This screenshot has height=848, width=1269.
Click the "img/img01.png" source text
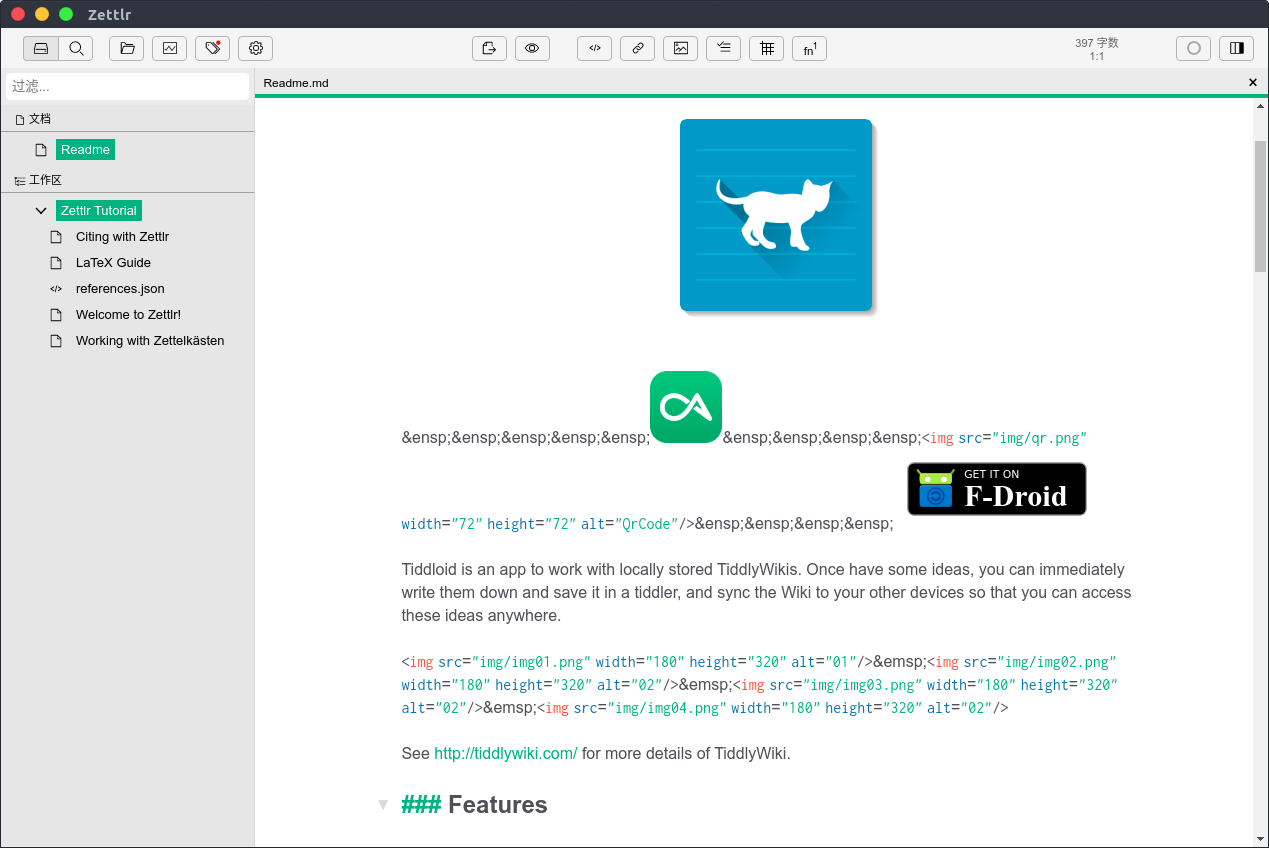pos(532,662)
